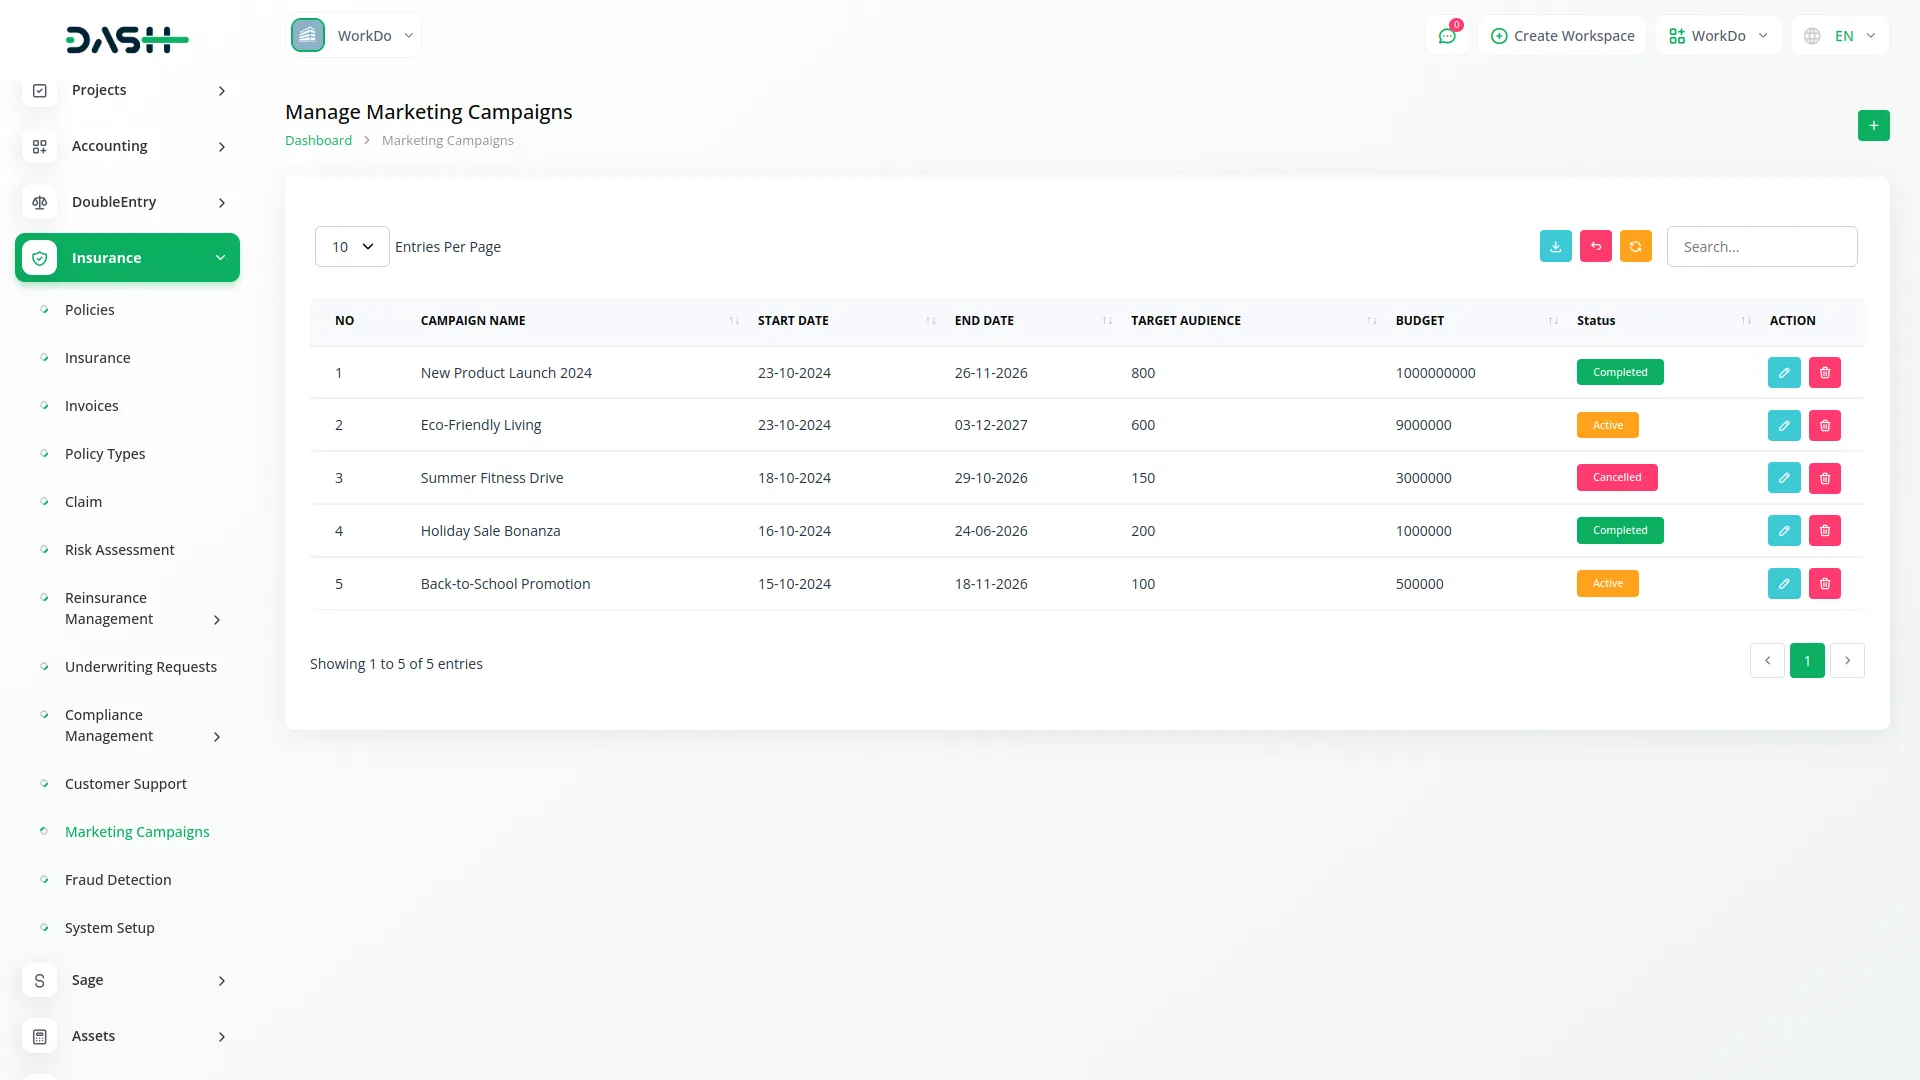The width and height of the screenshot is (1920, 1080).
Task: Open Fraud Detection from the sidebar
Action: [117, 879]
